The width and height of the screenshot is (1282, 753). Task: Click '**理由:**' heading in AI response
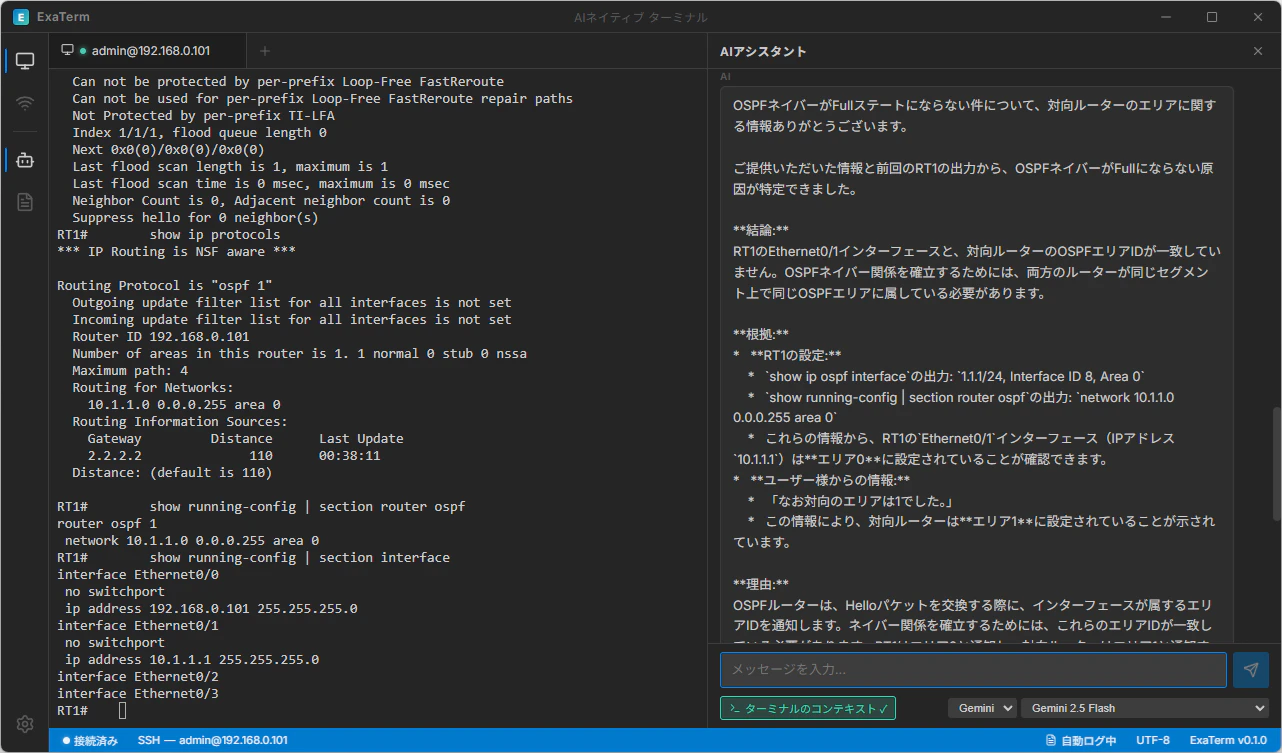tap(761, 584)
